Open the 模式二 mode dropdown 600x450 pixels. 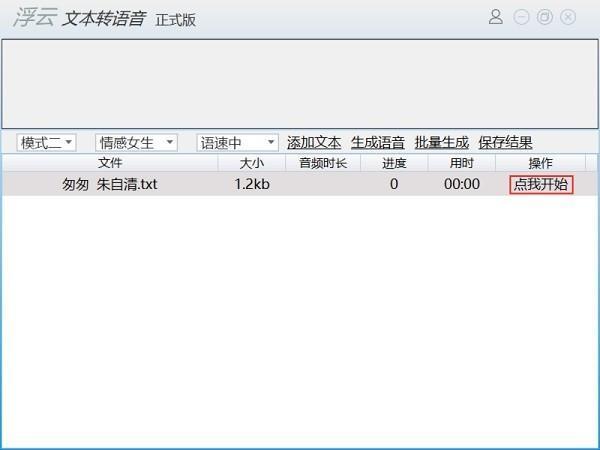(x=46, y=143)
